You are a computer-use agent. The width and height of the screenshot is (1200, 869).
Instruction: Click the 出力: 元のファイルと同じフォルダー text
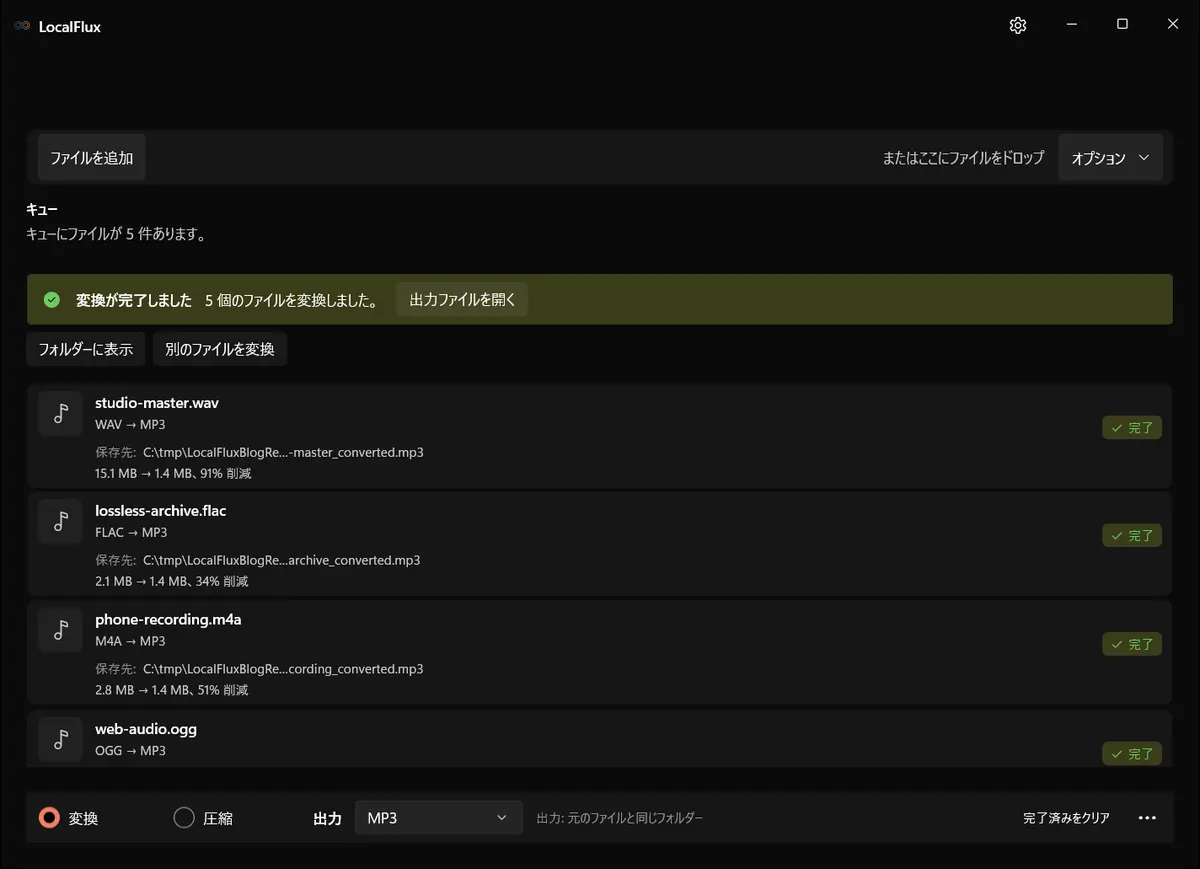(x=620, y=818)
